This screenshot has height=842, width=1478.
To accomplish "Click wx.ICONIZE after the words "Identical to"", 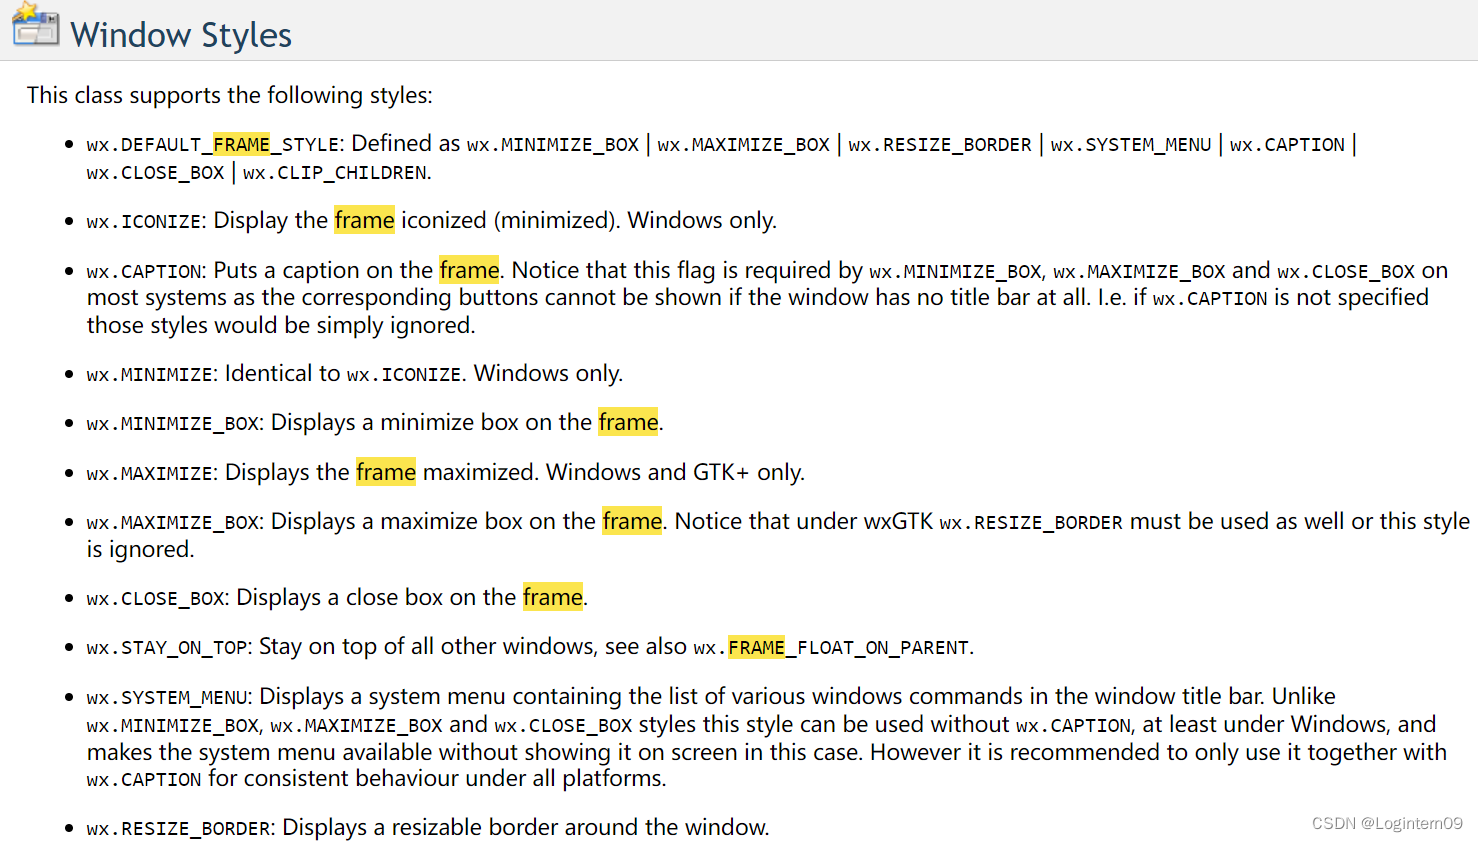I will [x=404, y=375].
